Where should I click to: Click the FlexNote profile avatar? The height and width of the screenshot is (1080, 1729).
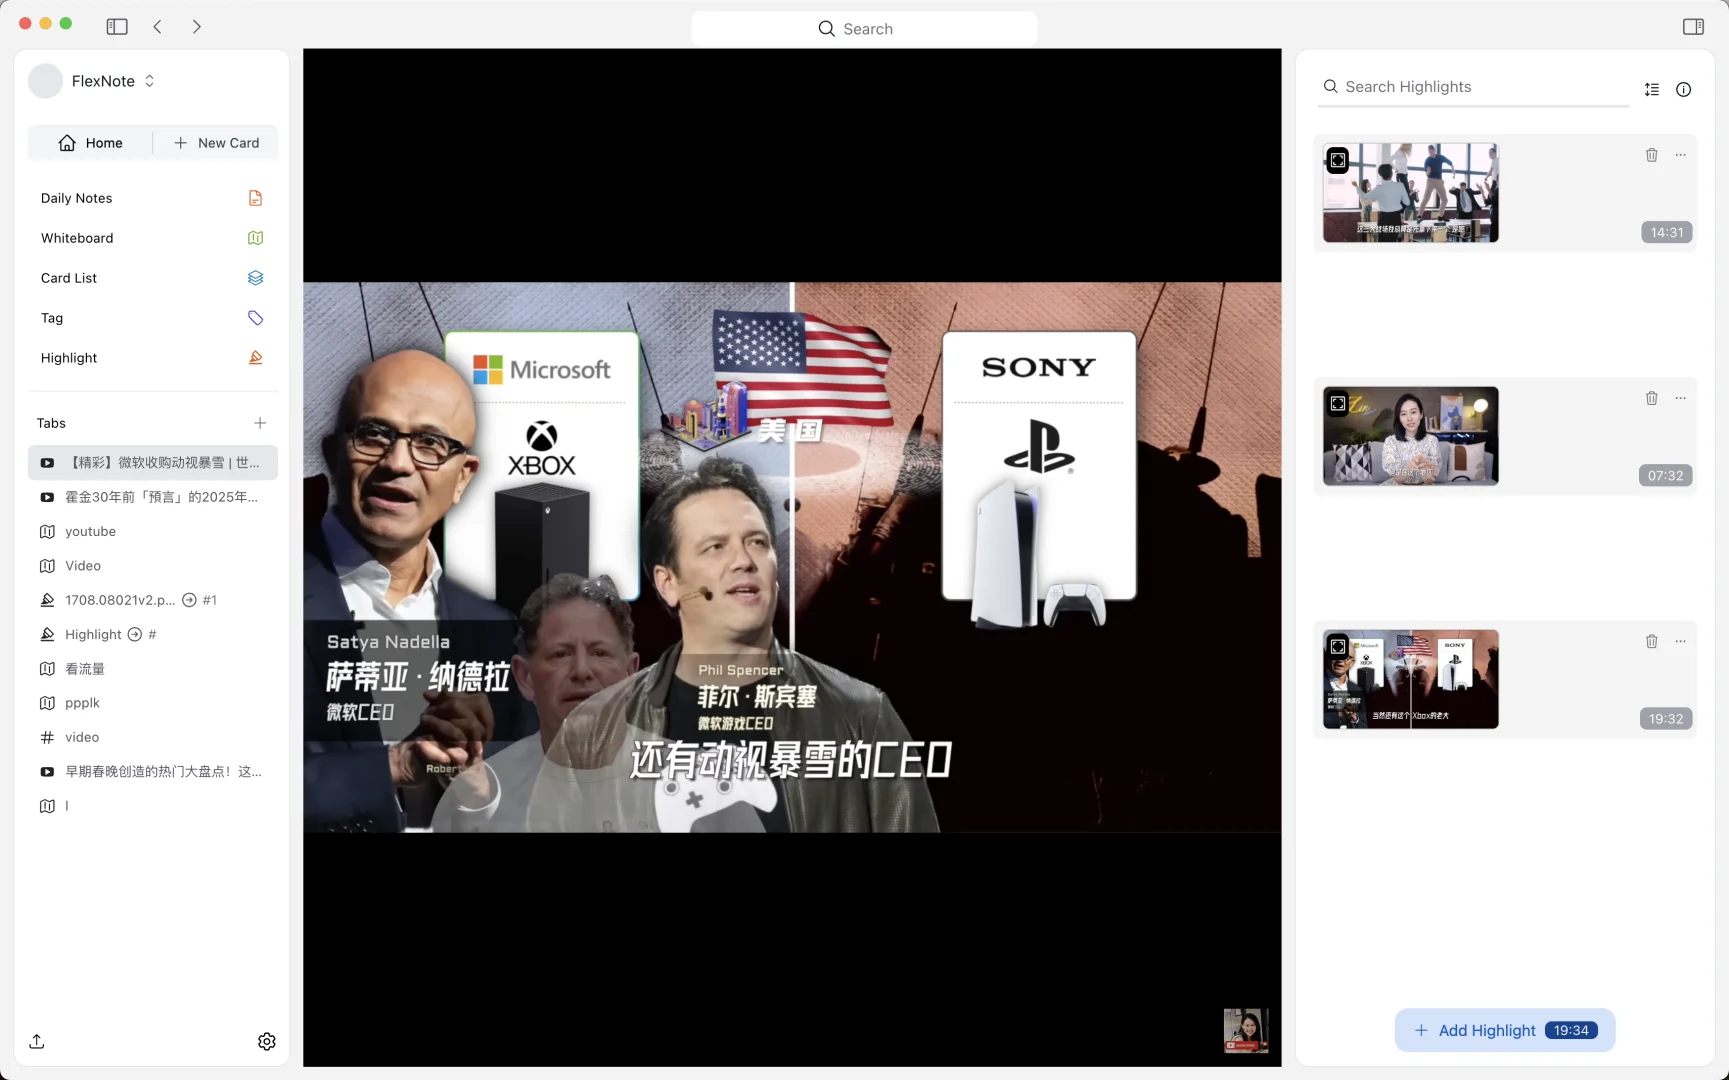pyautogui.click(x=46, y=81)
